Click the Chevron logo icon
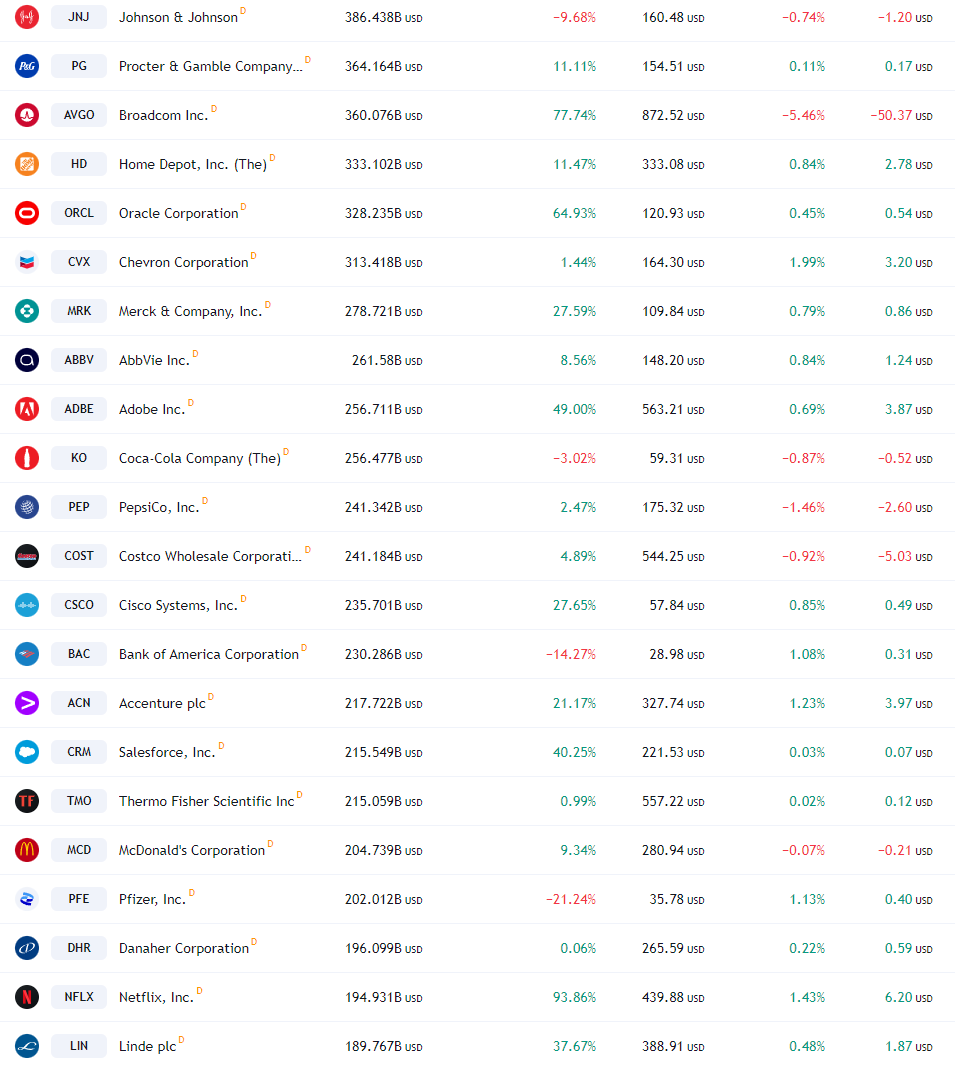The height and width of the screenshot is (1067, 955). tap(27, 262)
